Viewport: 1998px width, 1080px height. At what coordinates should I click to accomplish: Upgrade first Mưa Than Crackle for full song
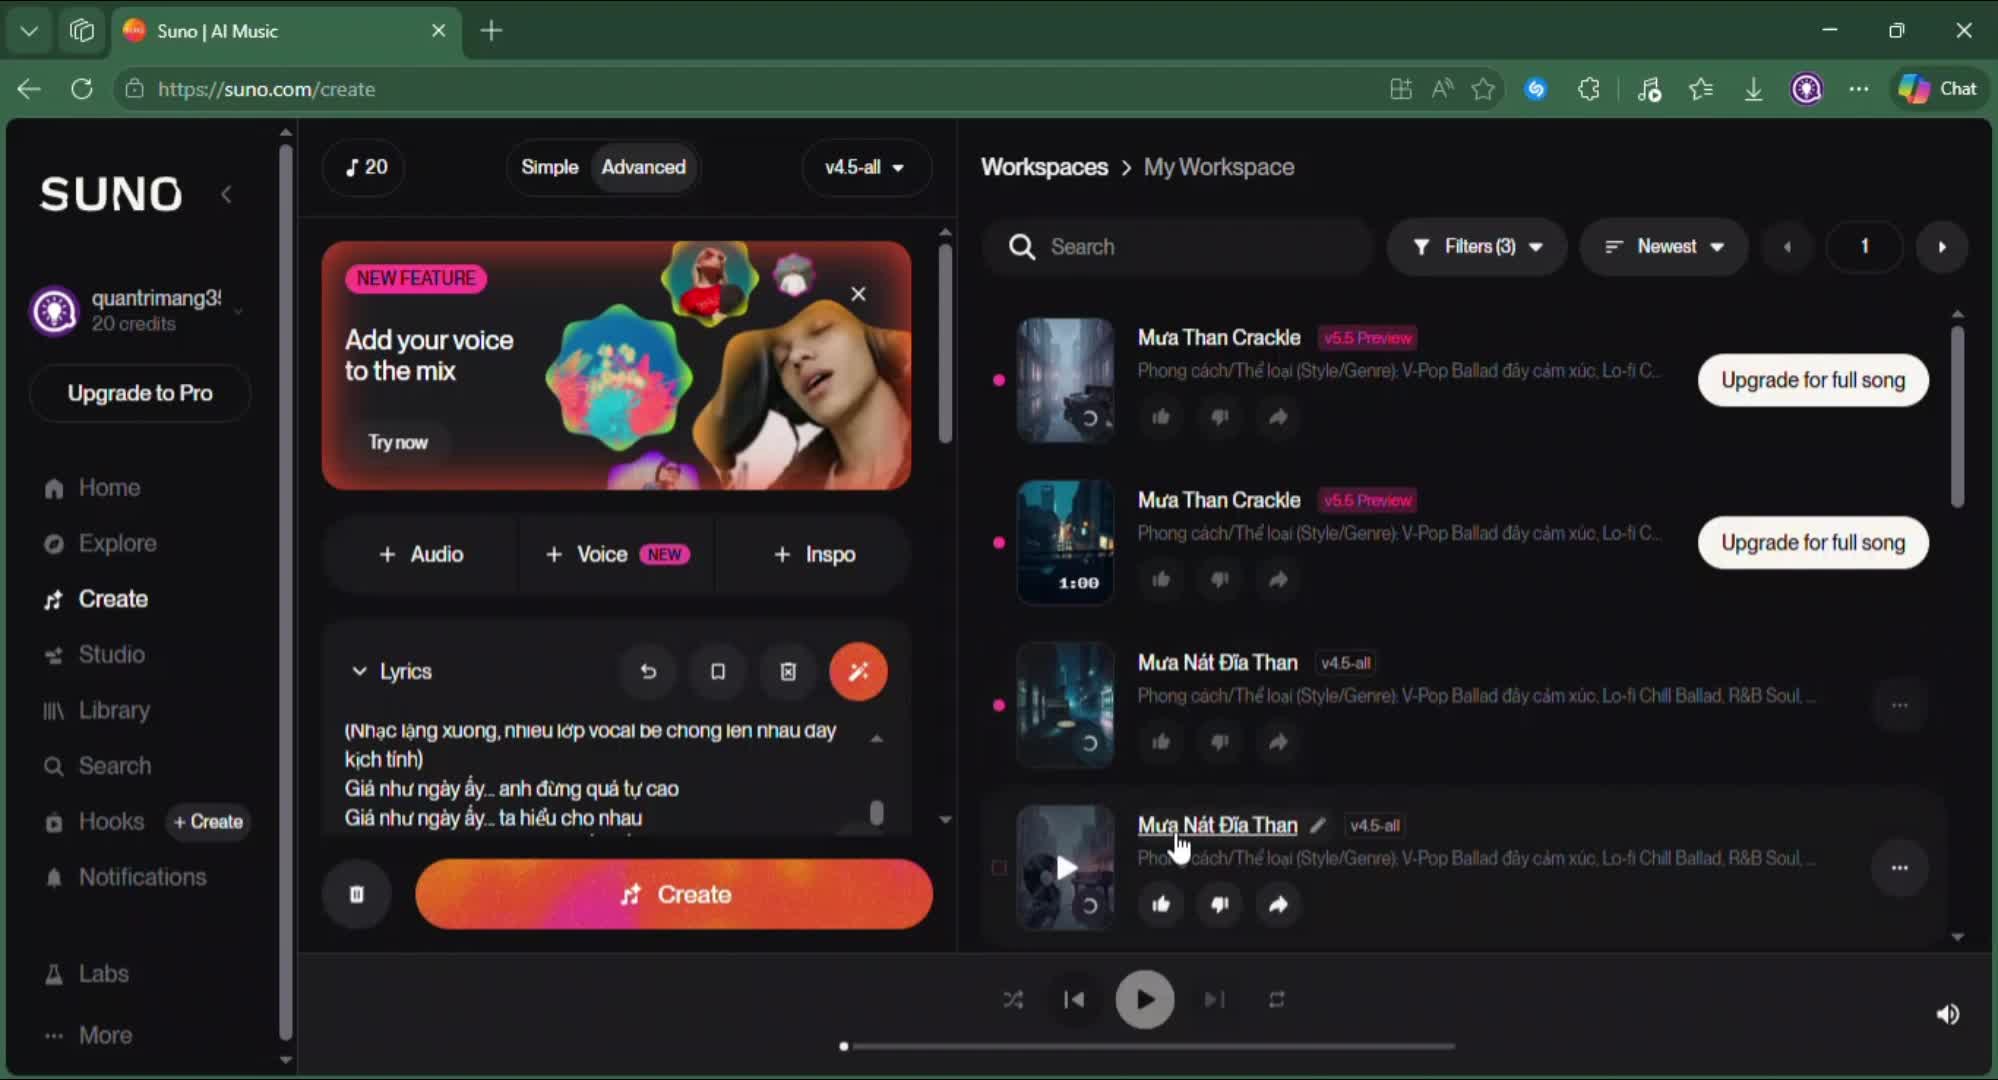pos(1813,380)
